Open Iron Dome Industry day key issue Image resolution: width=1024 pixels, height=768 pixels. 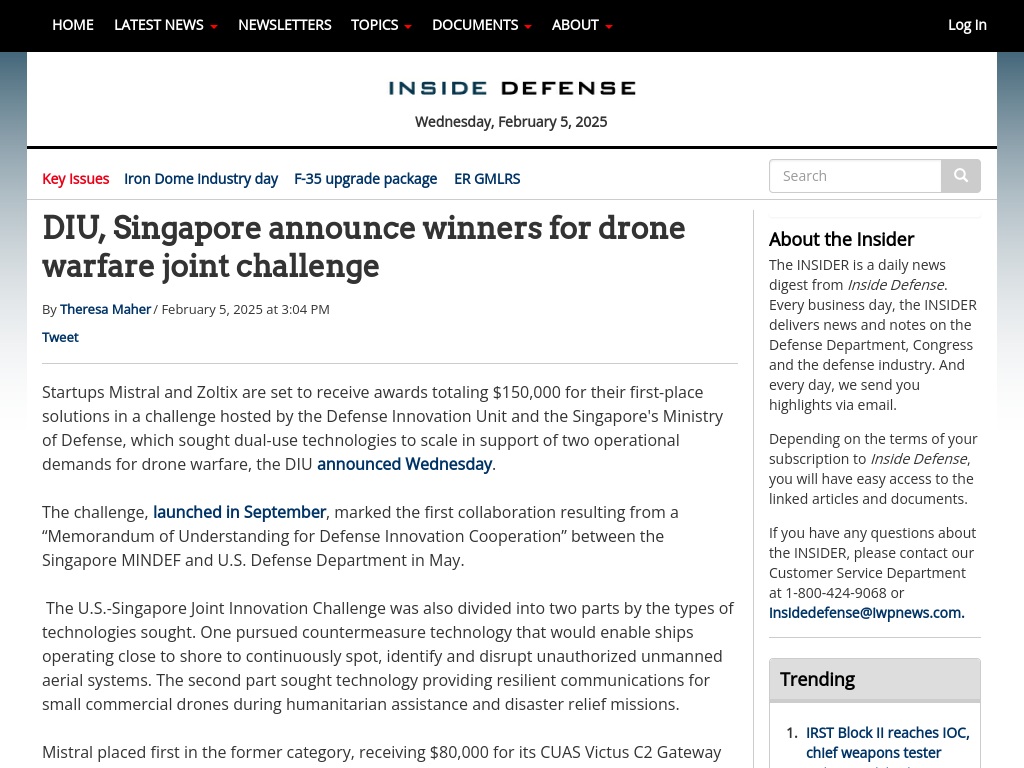click(x=201, y=178)
